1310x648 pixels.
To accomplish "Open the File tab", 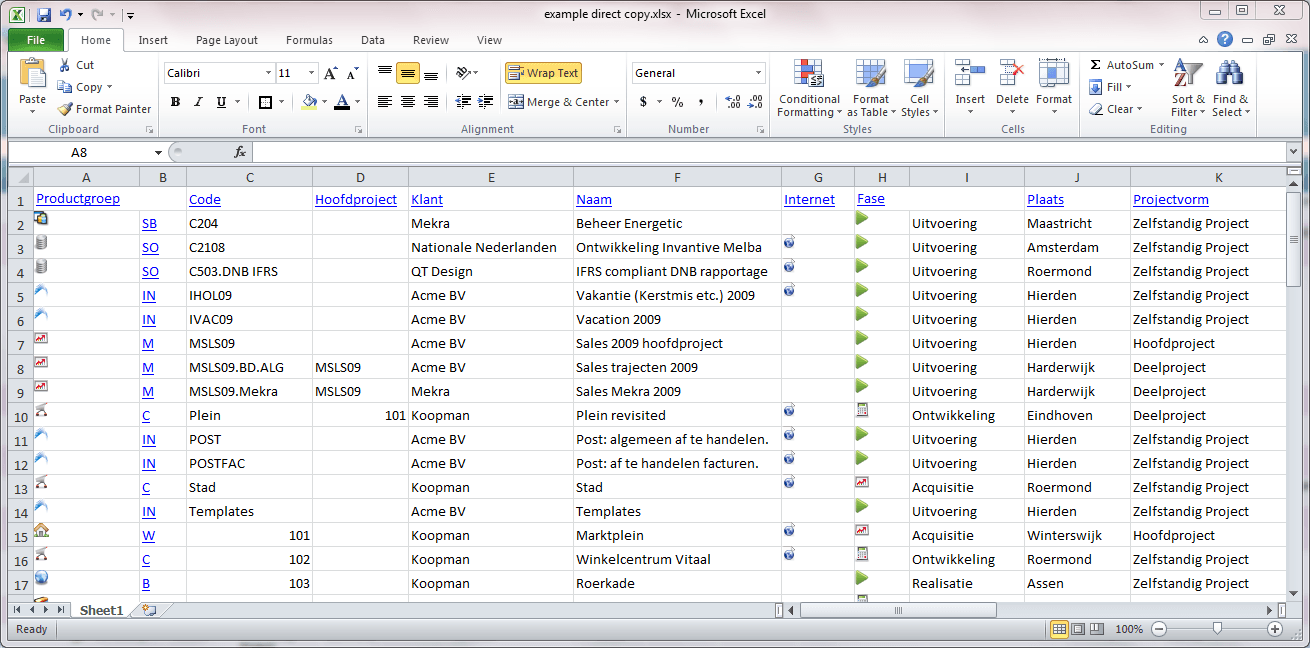I will [36, 40].
